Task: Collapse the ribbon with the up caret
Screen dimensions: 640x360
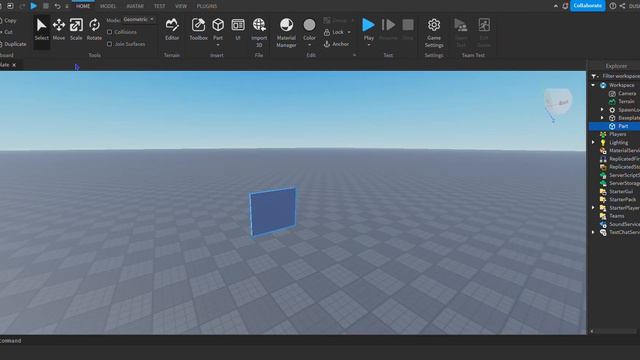Action: coord(556,6)
